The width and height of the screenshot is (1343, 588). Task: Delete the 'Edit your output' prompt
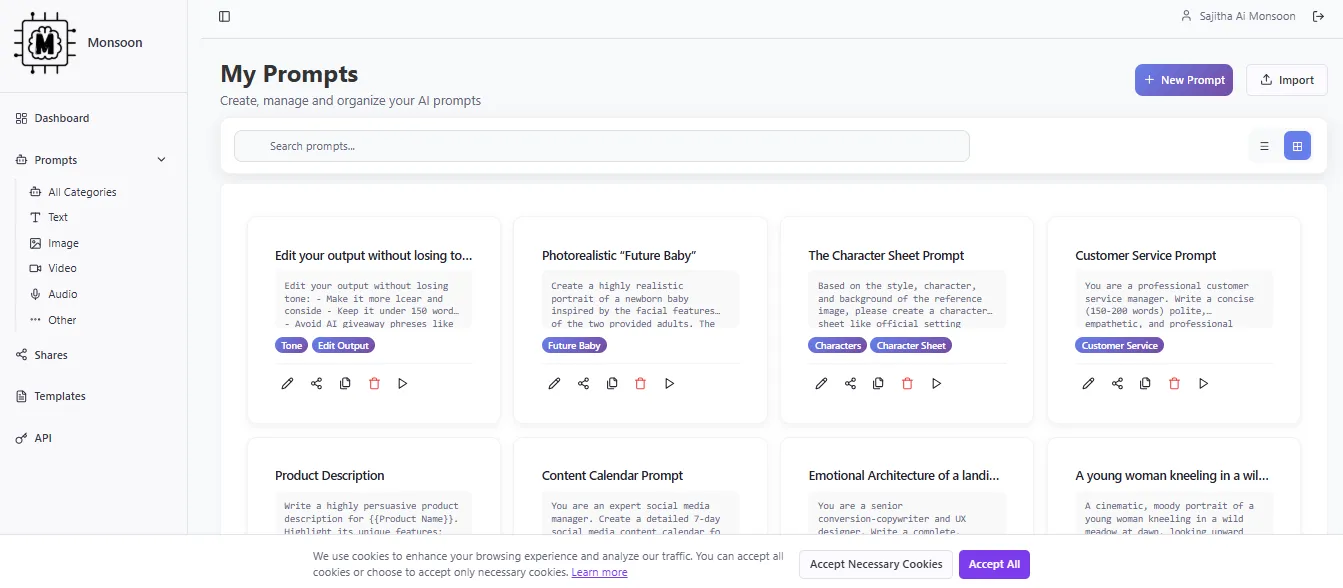click(374, 383)
